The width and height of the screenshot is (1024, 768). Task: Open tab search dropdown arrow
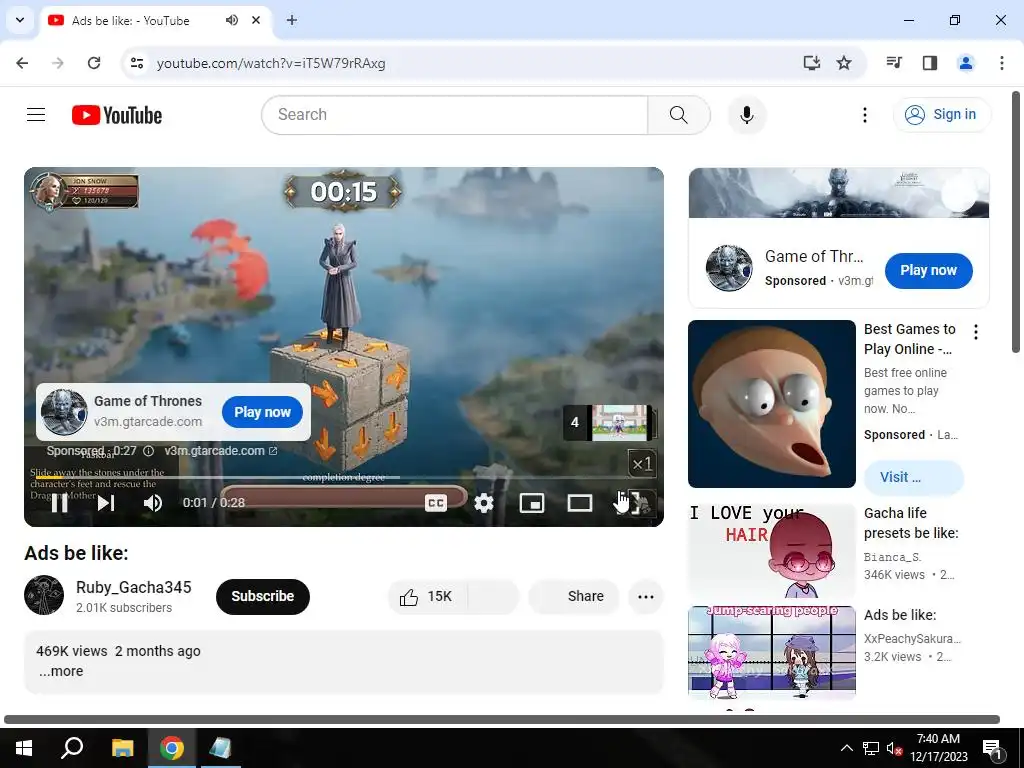[20, 20]
